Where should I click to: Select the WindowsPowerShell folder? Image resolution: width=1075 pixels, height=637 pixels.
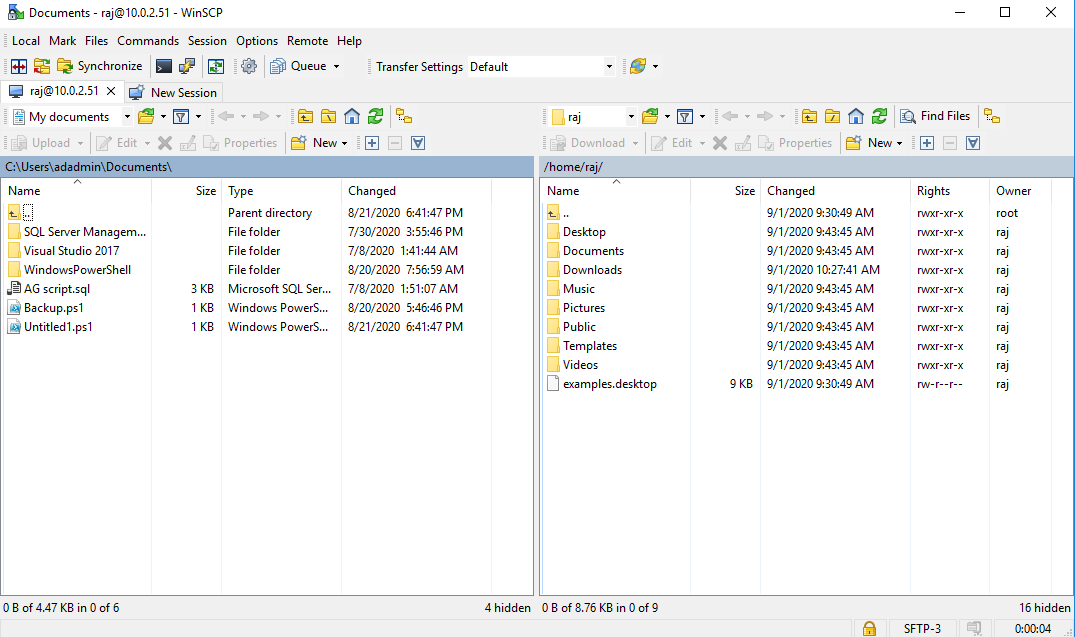(x=77, y=270)
